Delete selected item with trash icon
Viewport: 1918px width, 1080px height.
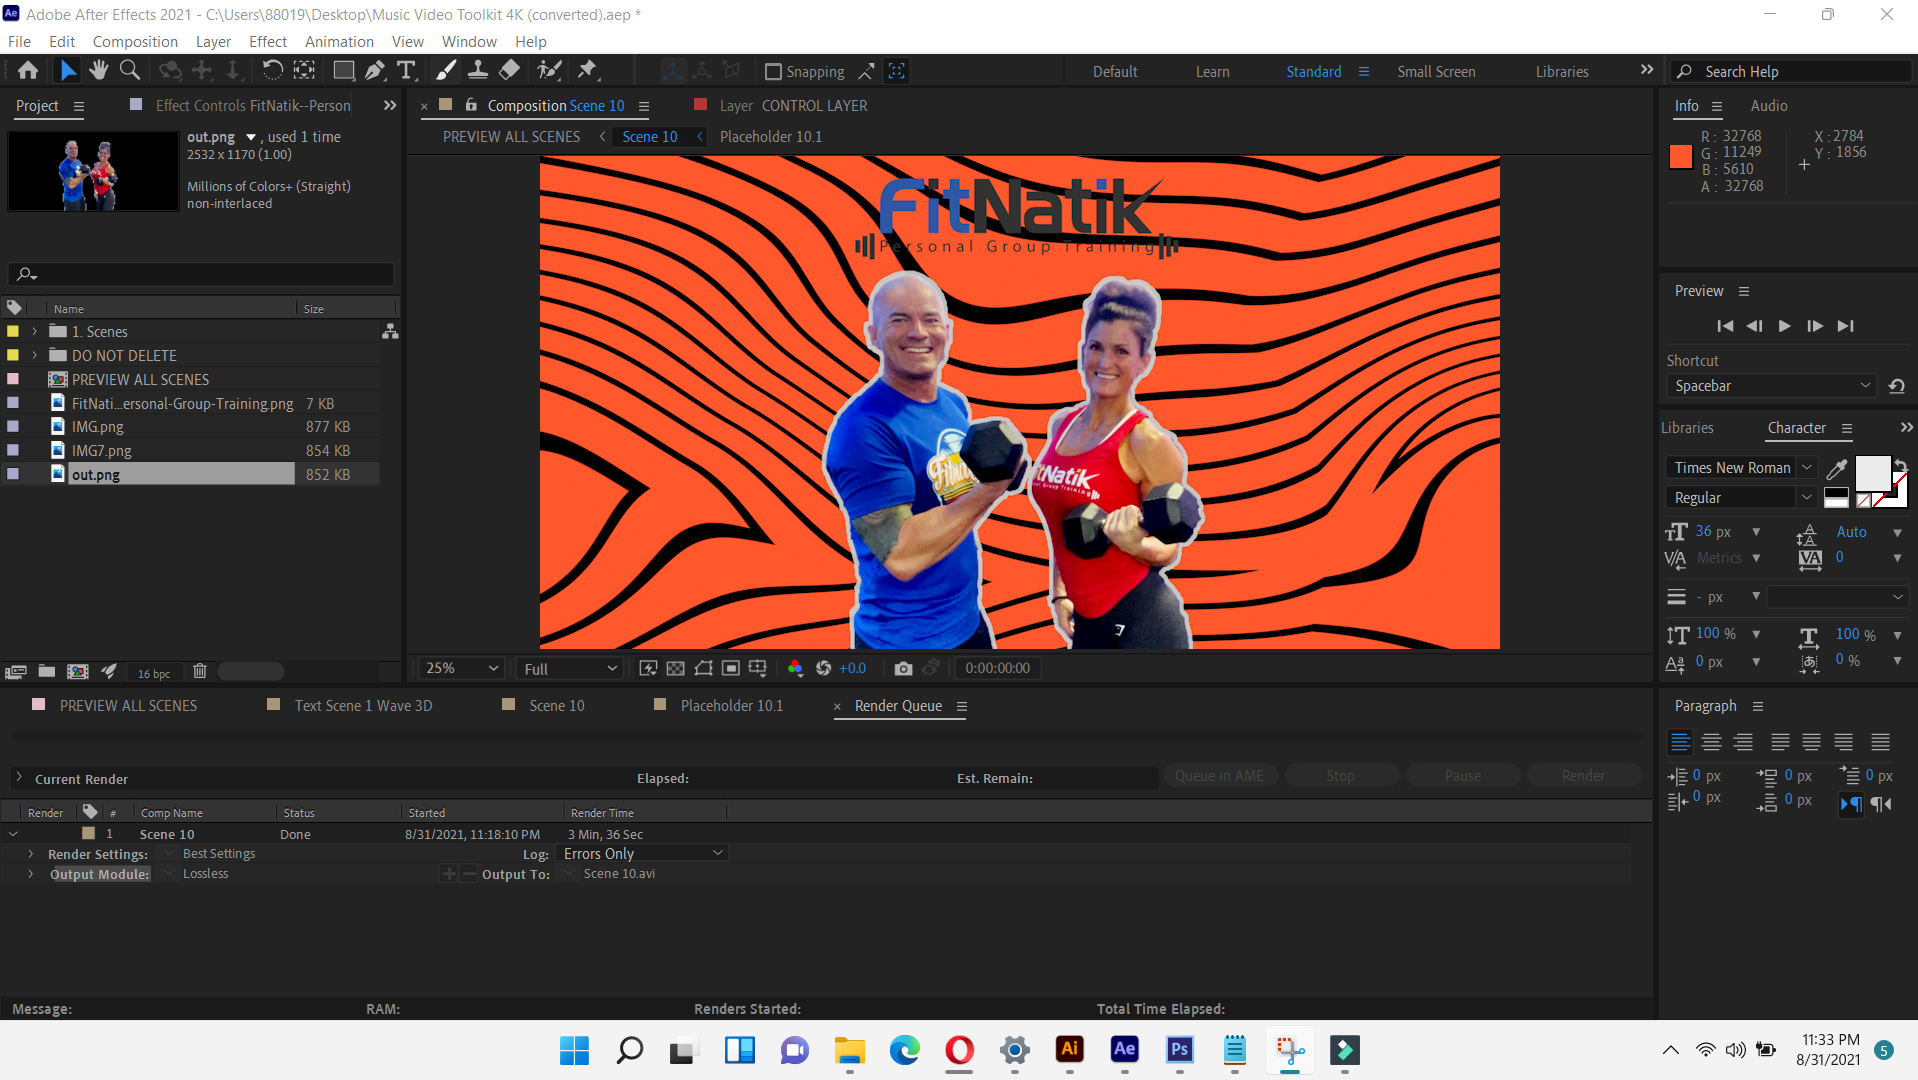[x=200, y=672]
